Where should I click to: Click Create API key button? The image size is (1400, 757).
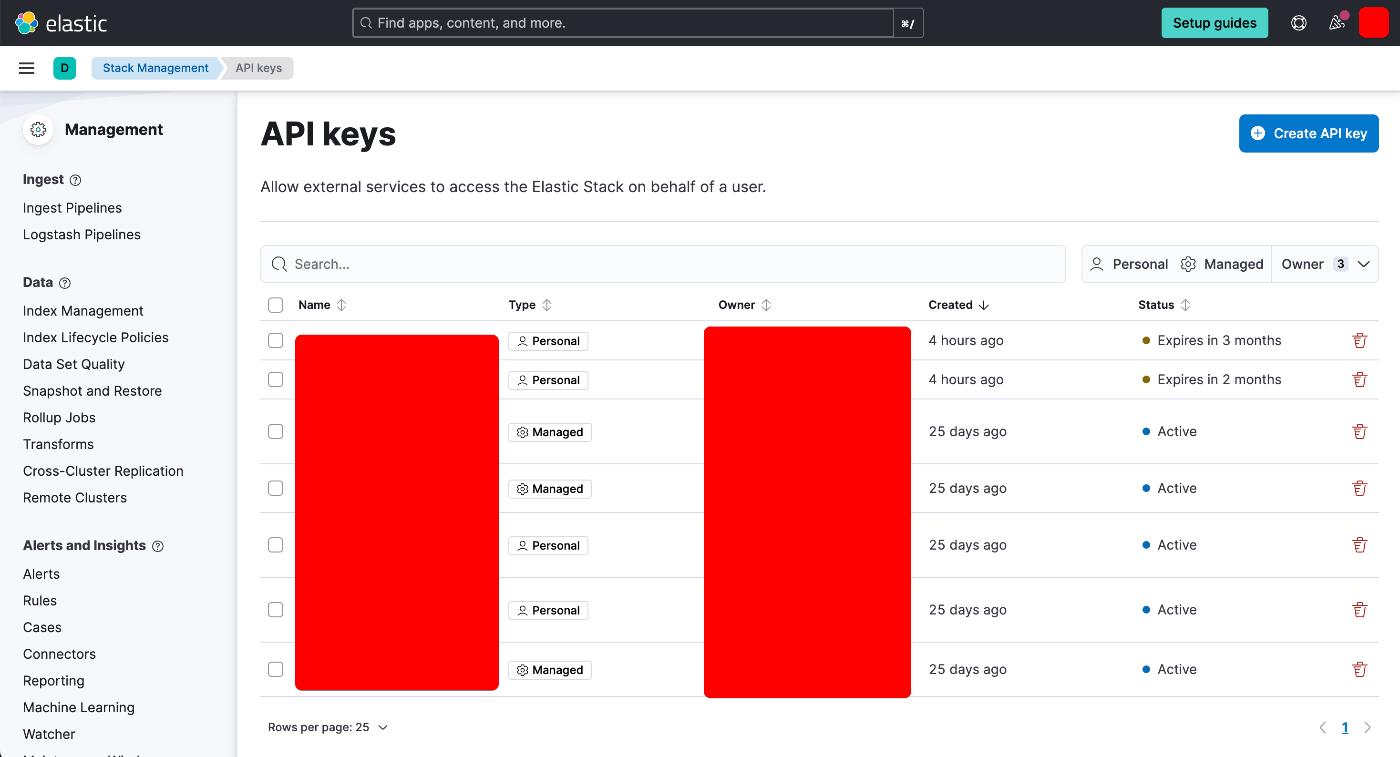1308,133
